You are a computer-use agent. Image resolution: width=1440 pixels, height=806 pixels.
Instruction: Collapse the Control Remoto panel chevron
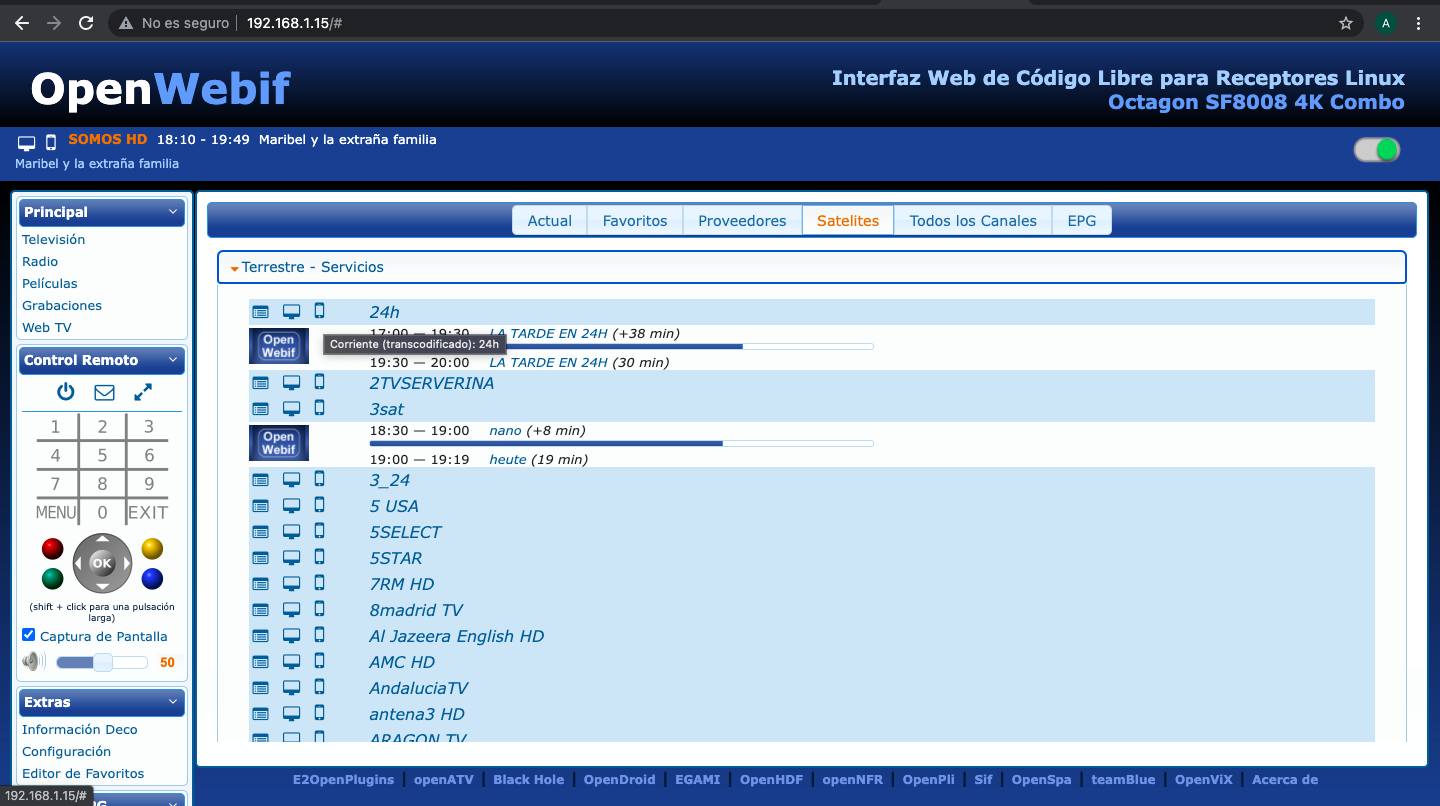pos(173,360)
